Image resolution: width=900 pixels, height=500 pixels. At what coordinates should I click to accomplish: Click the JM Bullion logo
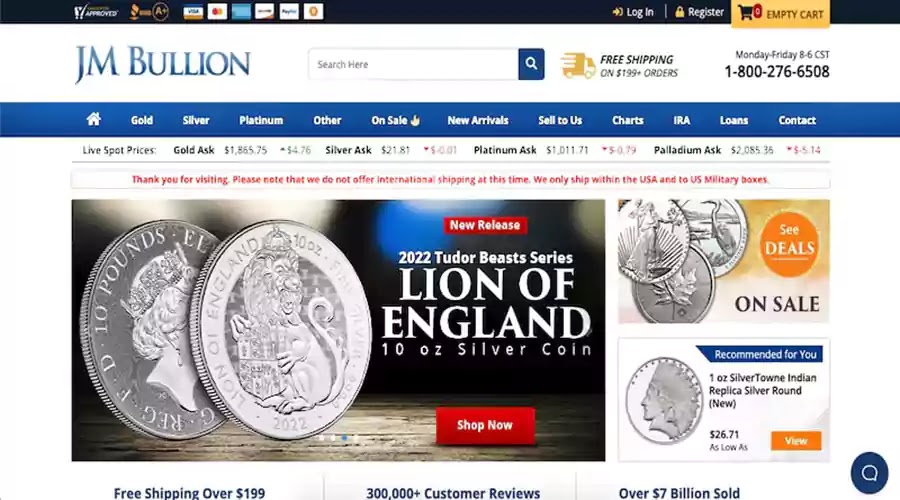click(163, 64)
